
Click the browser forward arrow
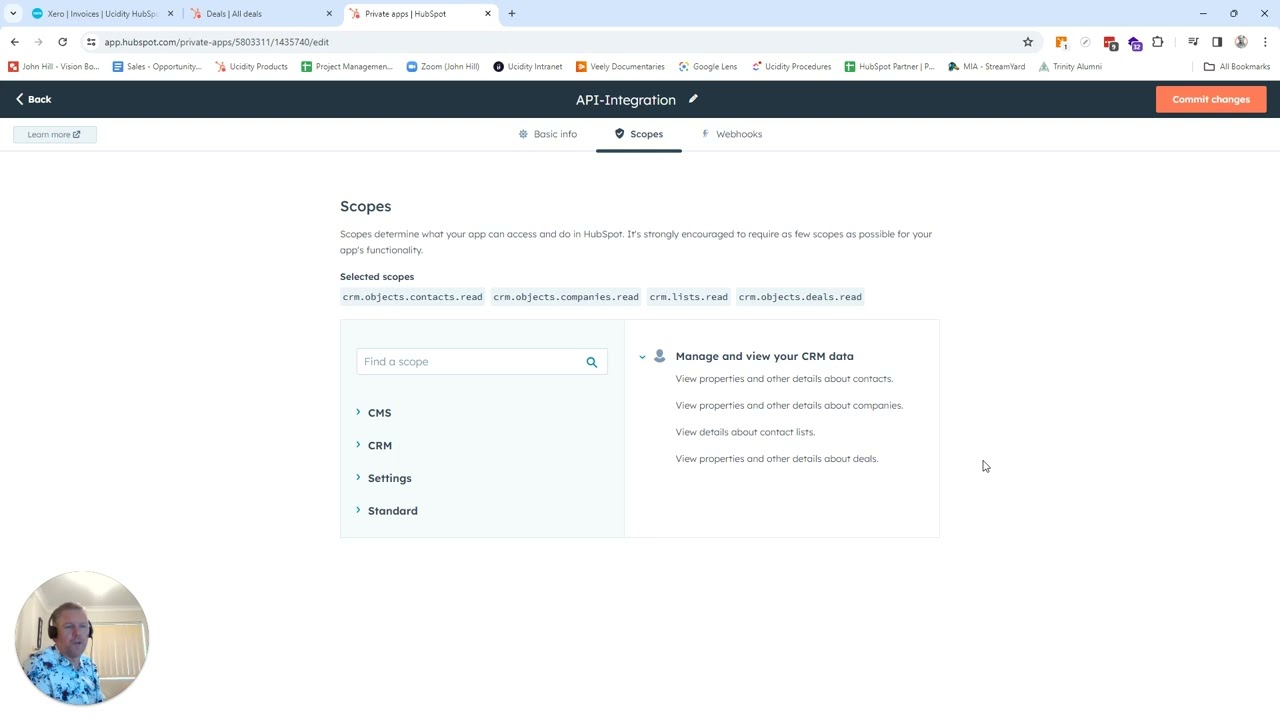(x=39, y=42)
